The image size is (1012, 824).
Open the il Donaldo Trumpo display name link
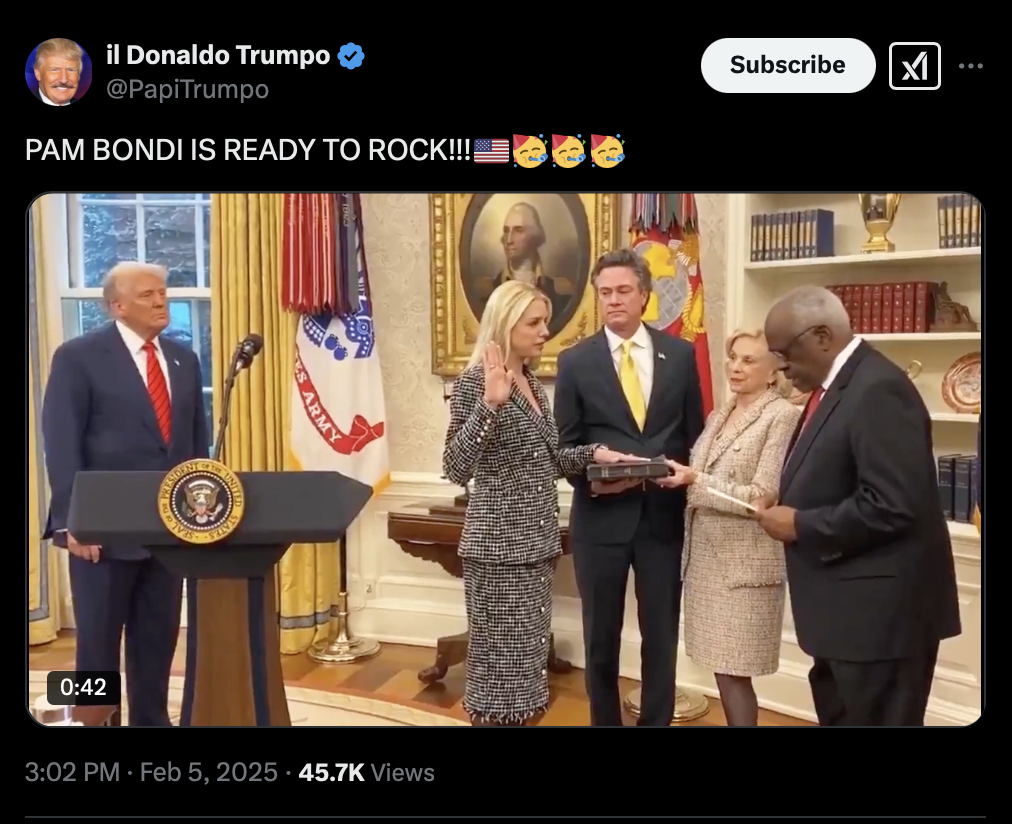[218, 55]
